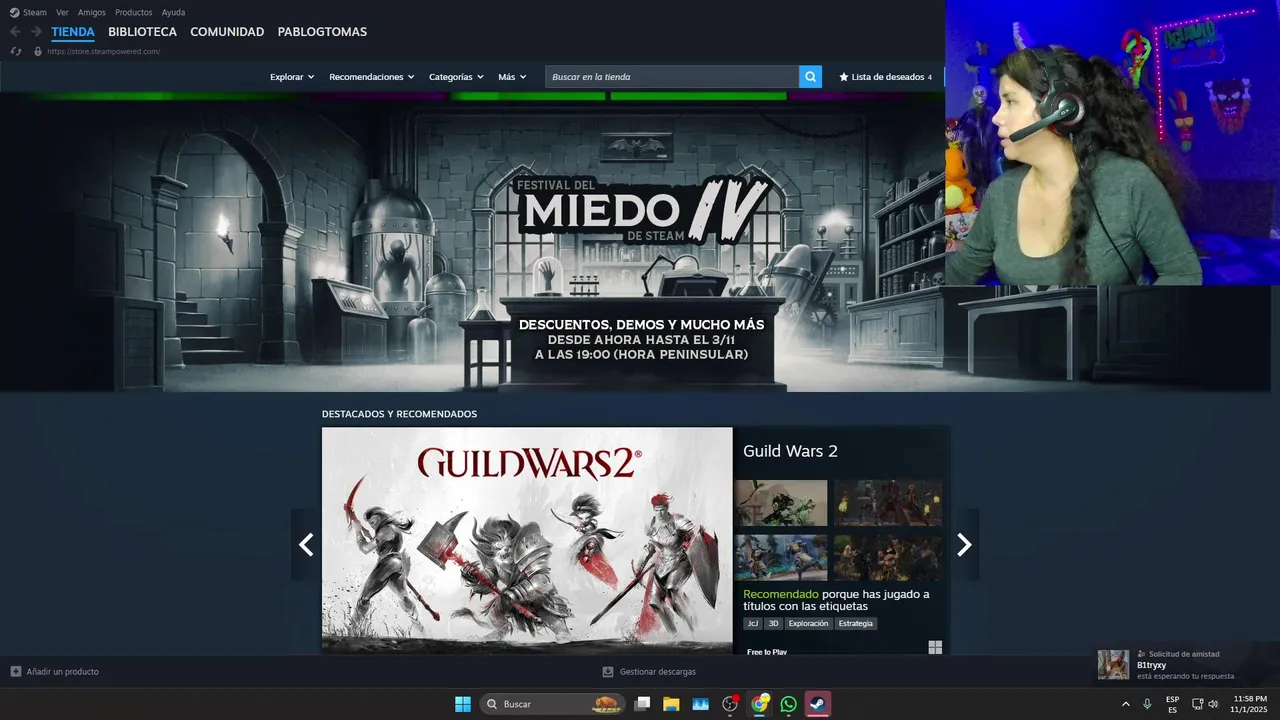View first Guild Wars 2 screenshot thumbnail

click(781, 503)
